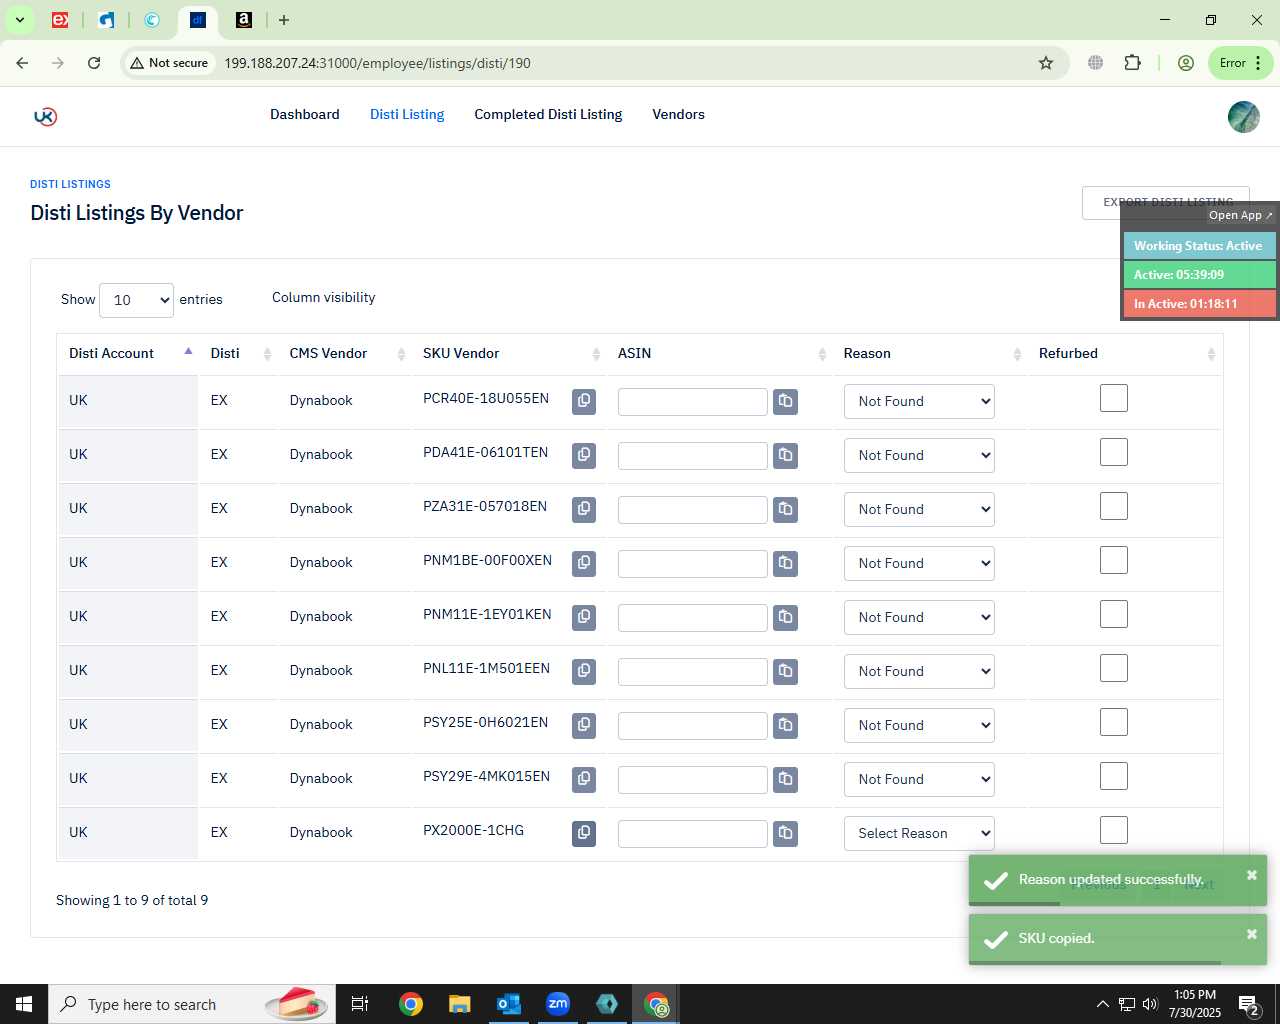Tick Refurbed checkbox for PNL11E-1M501EEN
Image resolution: width=1280 pixels, height=1024 pixels.
1114,668
